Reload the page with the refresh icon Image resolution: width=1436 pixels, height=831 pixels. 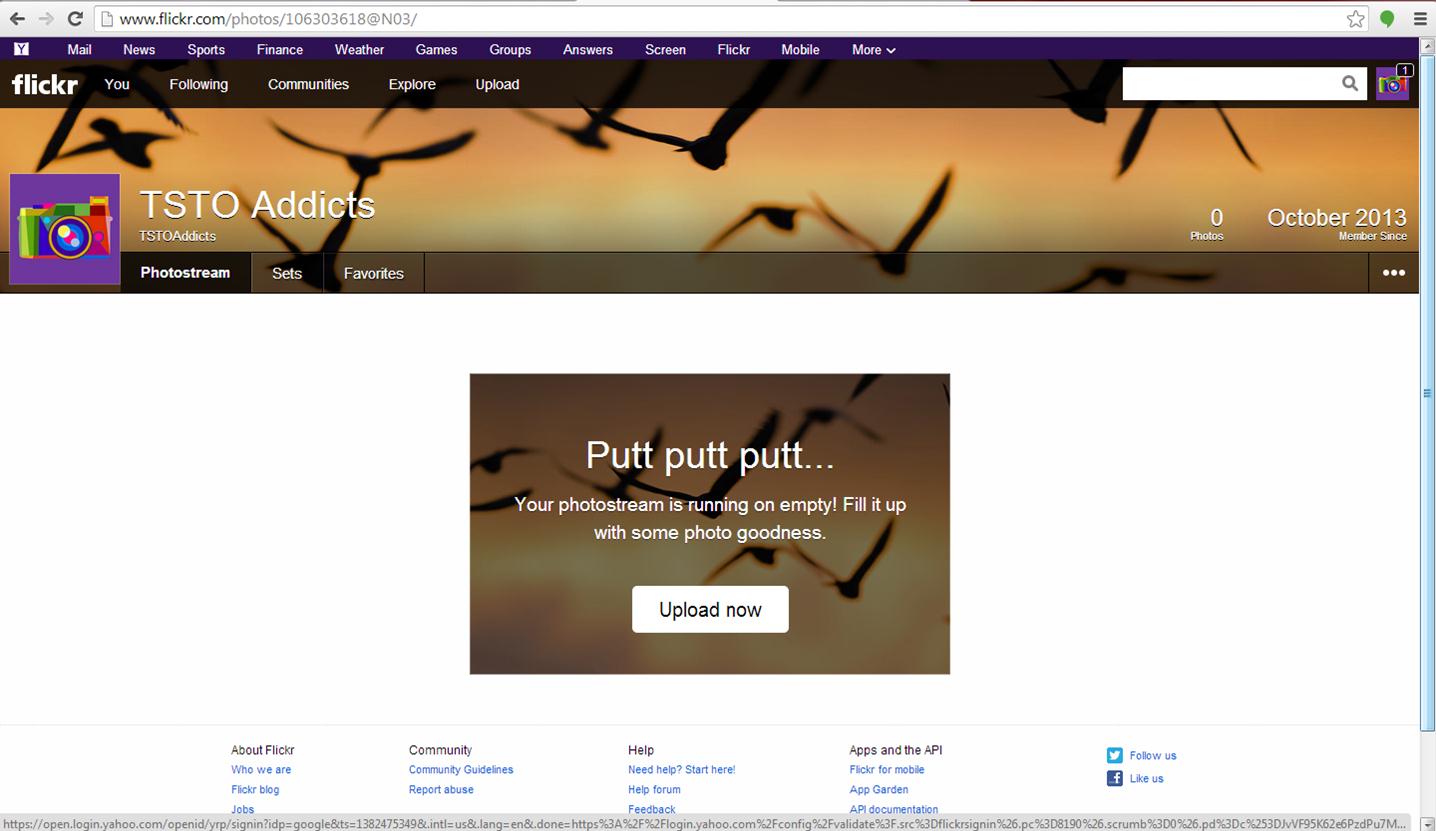[x=75, y=19]
